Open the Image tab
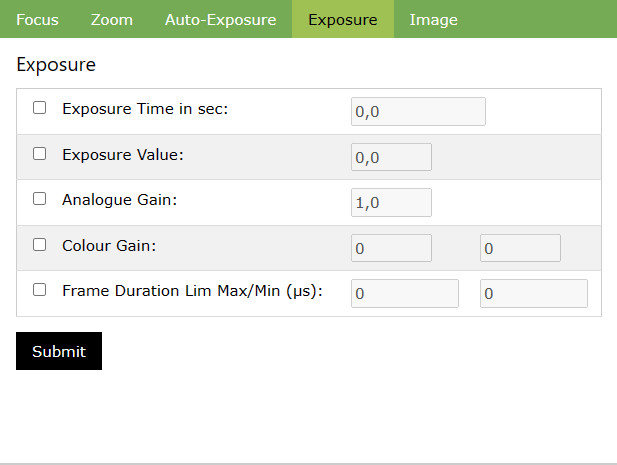Viewport: 617px width, 465px height. point(433,20)
